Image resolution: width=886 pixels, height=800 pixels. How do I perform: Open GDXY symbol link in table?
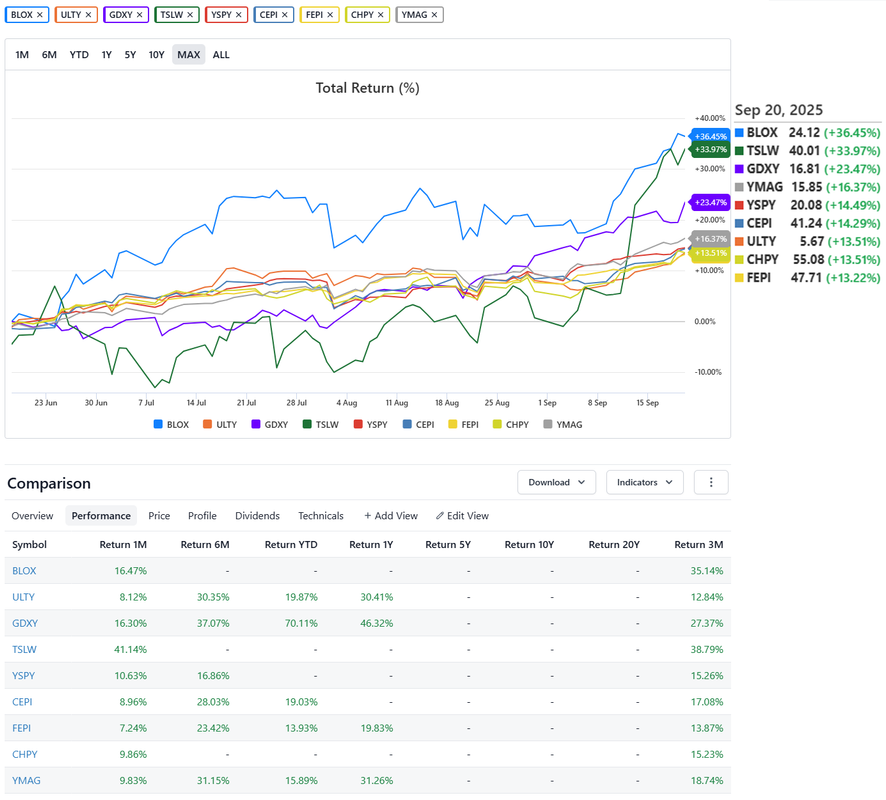click(25, 623)
